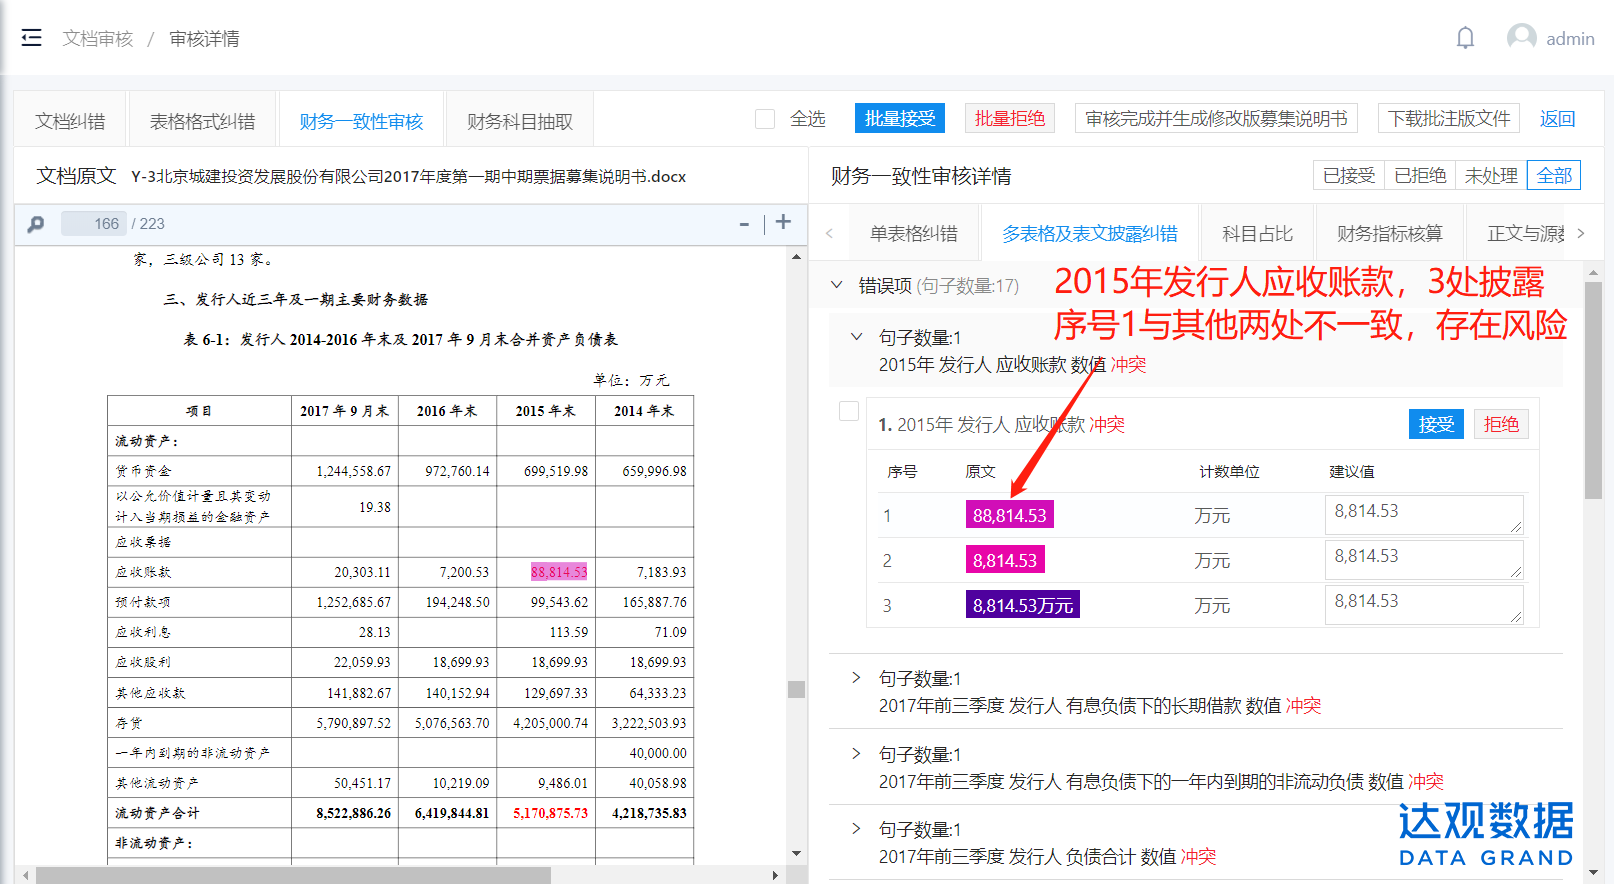Open the notification bell
The width and height of the screenshot is (1614, 884).
point(1465,38)
